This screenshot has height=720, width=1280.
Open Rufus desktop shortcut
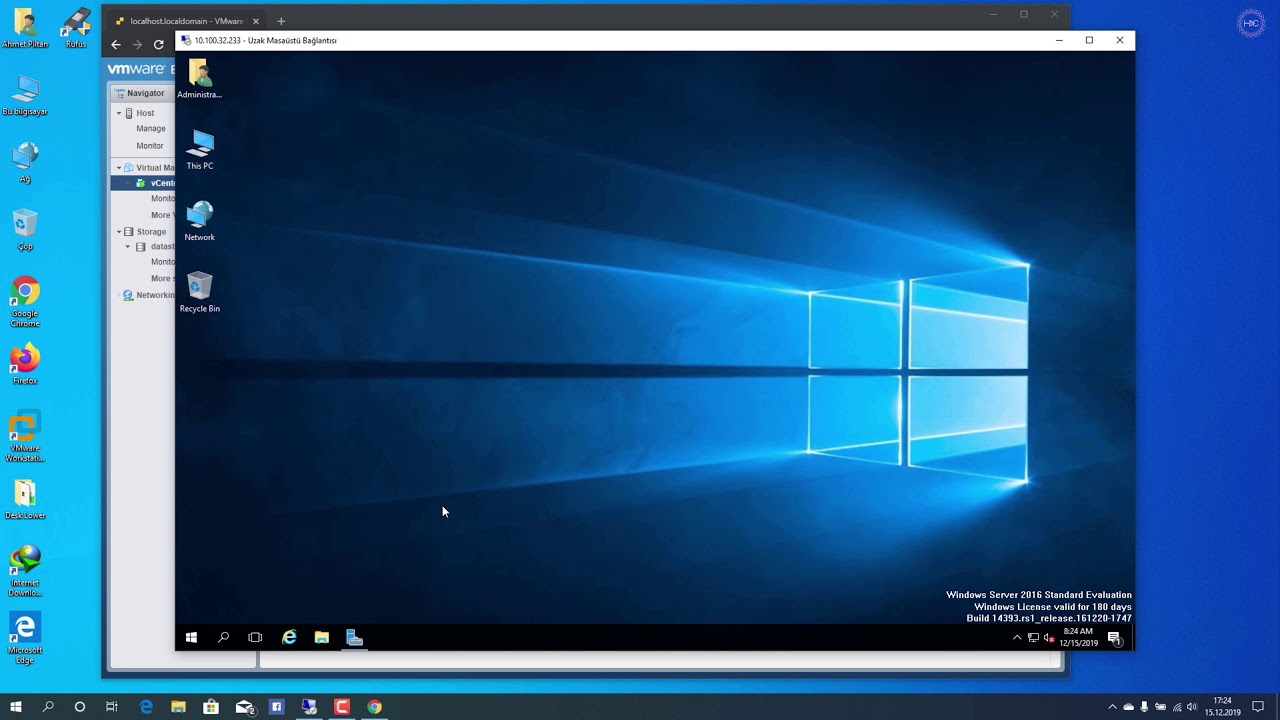76,29
